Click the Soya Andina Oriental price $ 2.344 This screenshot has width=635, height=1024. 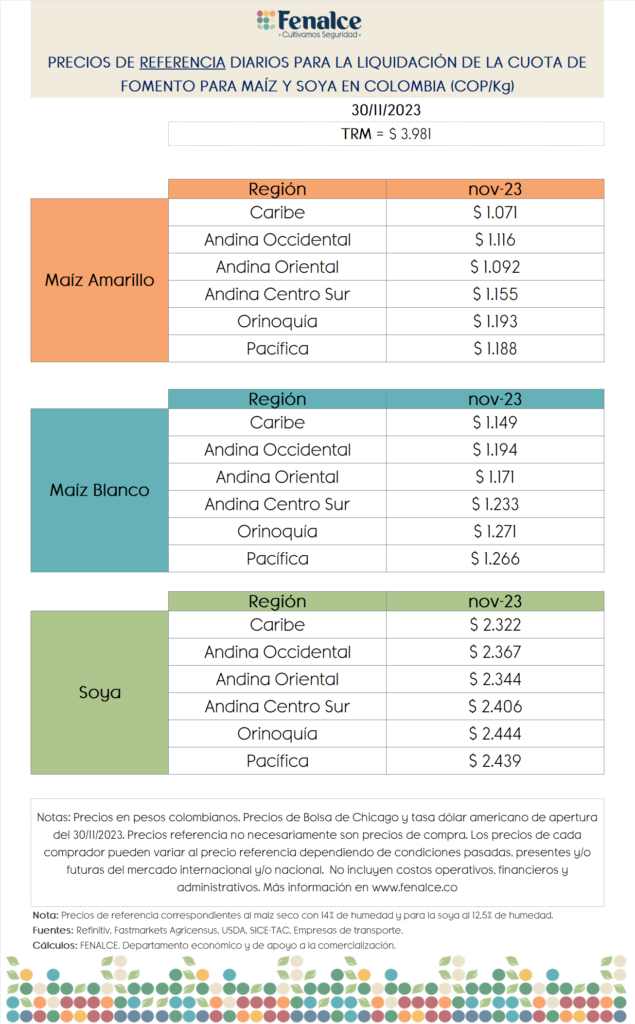coord(495,679)
